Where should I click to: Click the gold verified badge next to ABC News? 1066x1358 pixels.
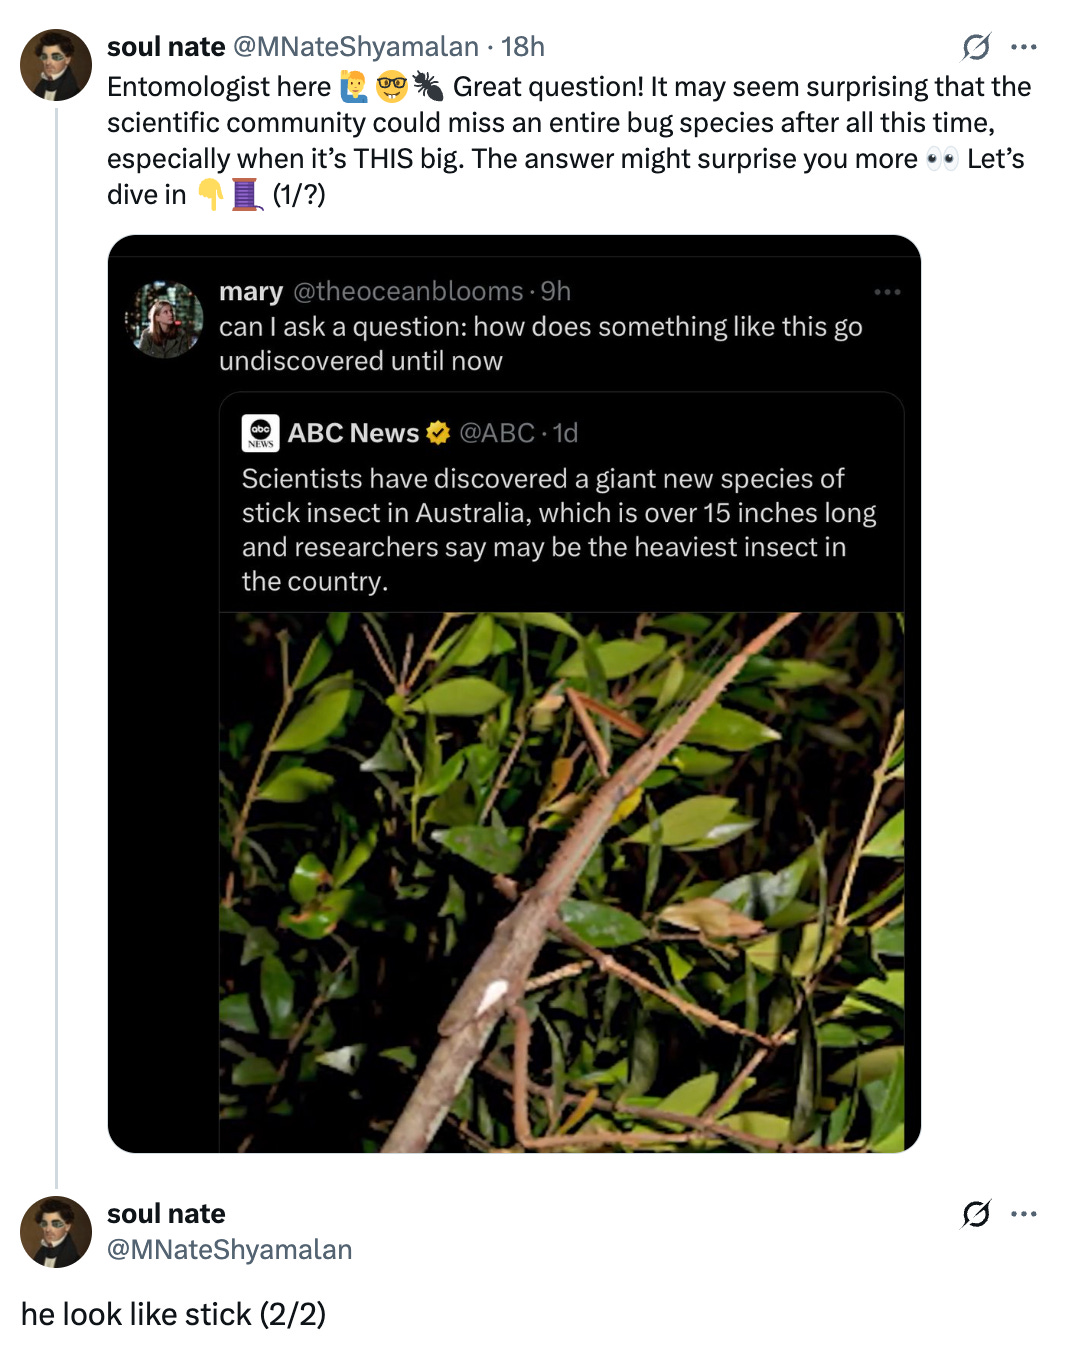pos(437,432)
